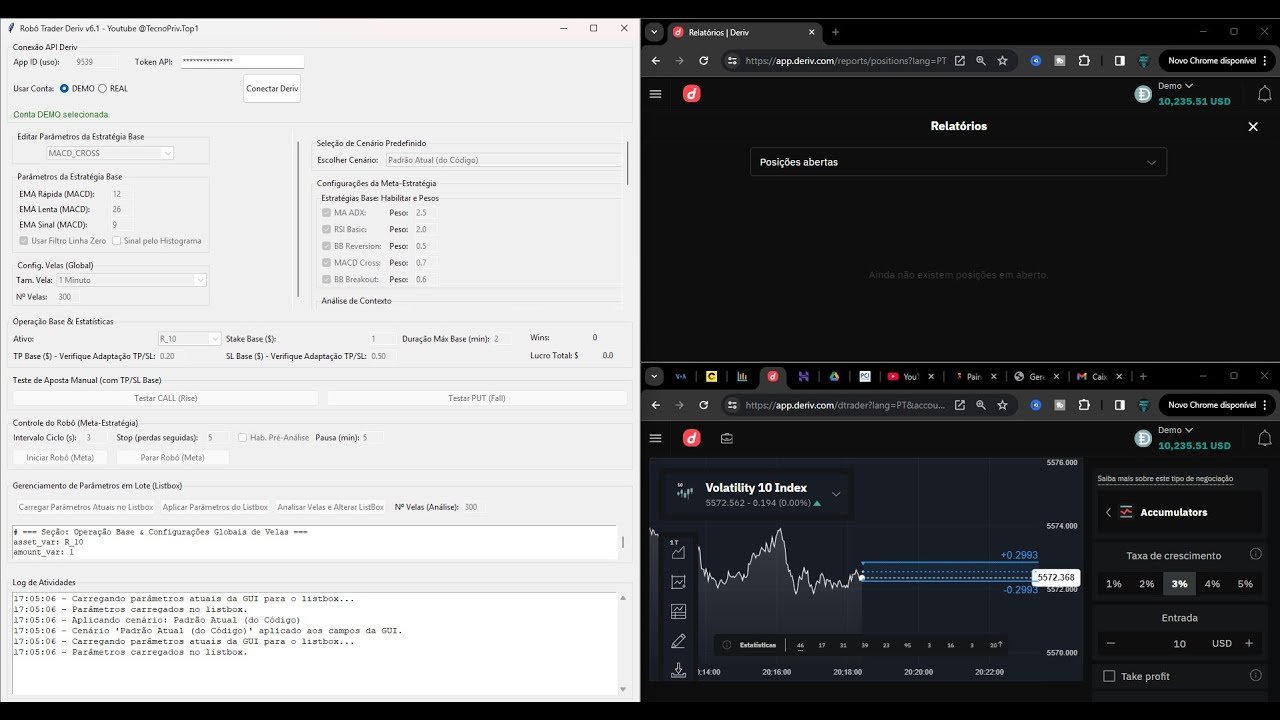Click the red Deriv logo icon in the header
This screenshot has height=720, width=1280.
click(x=690, y=437)
